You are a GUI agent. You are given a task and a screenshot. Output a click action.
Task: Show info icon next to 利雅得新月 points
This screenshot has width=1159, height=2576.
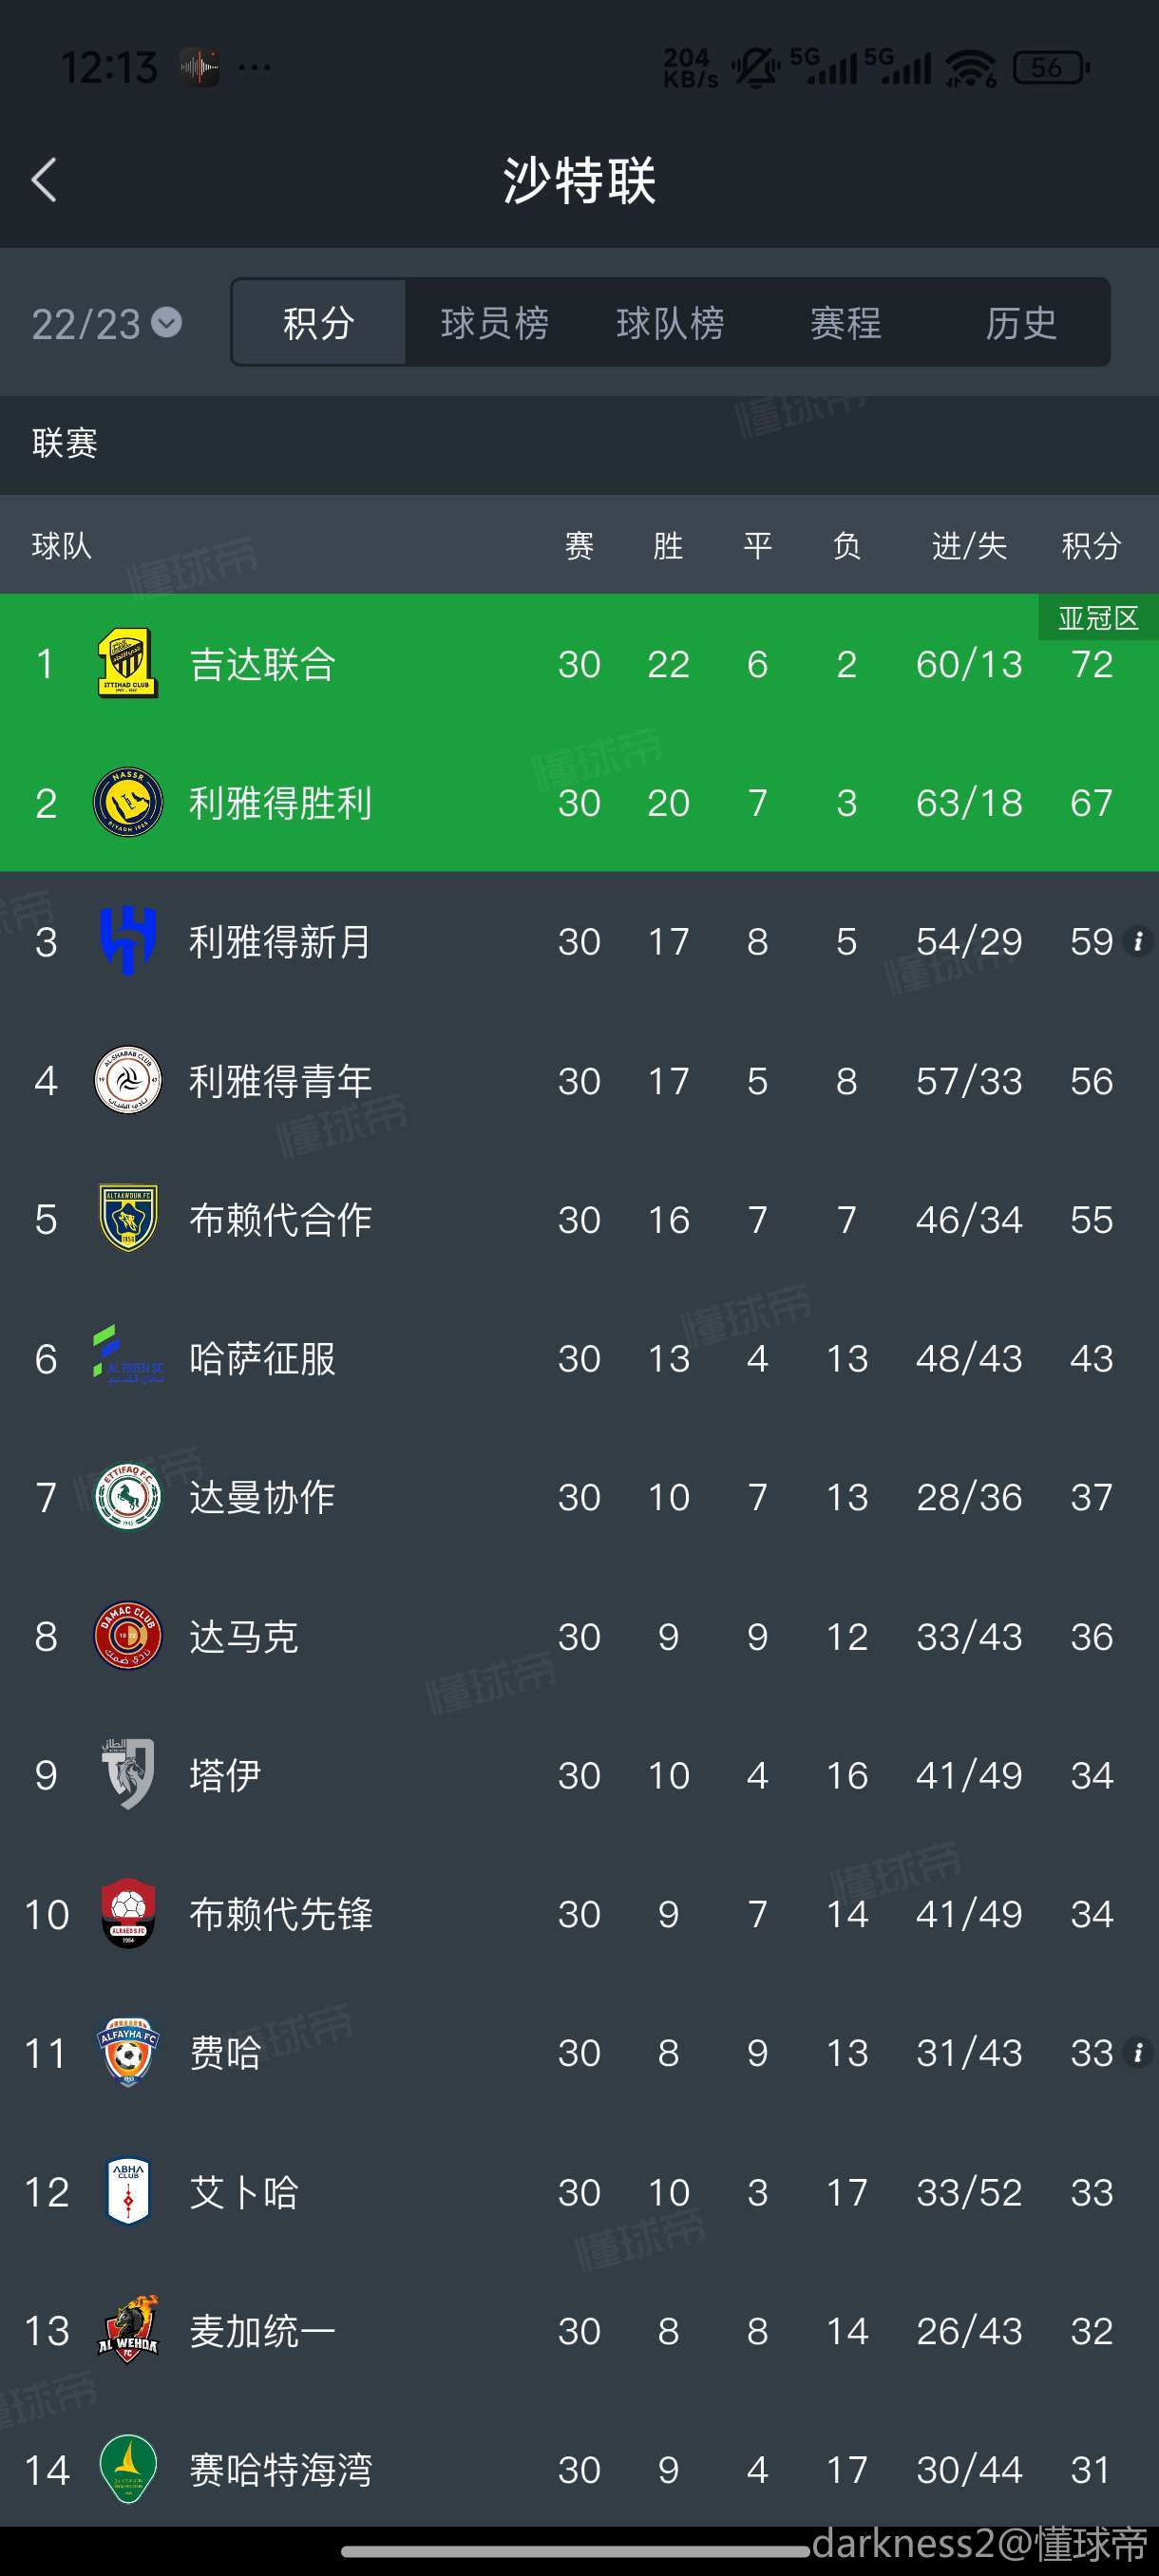click(x=1137, y=941)
